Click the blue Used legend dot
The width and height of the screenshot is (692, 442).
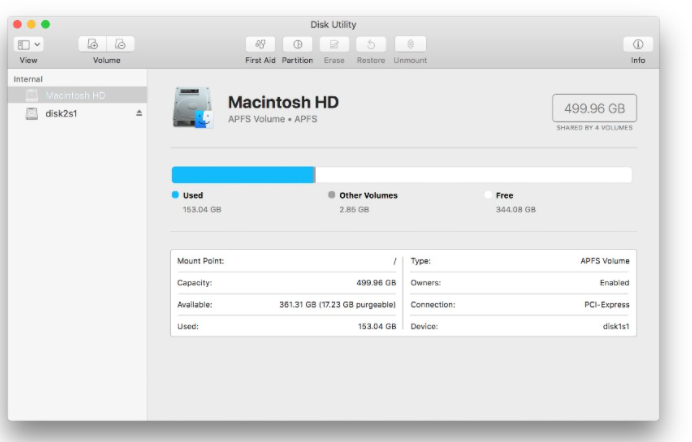(175, 195)
